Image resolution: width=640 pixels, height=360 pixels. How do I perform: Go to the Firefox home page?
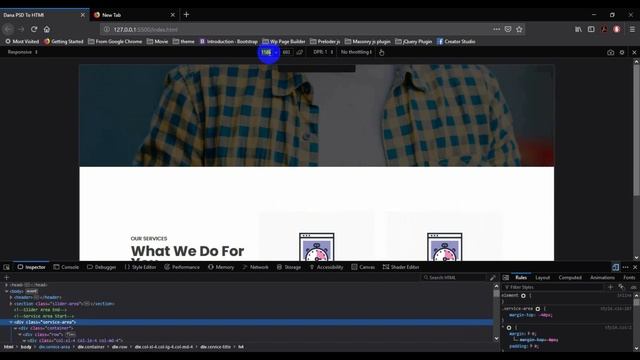coord(47,29)
